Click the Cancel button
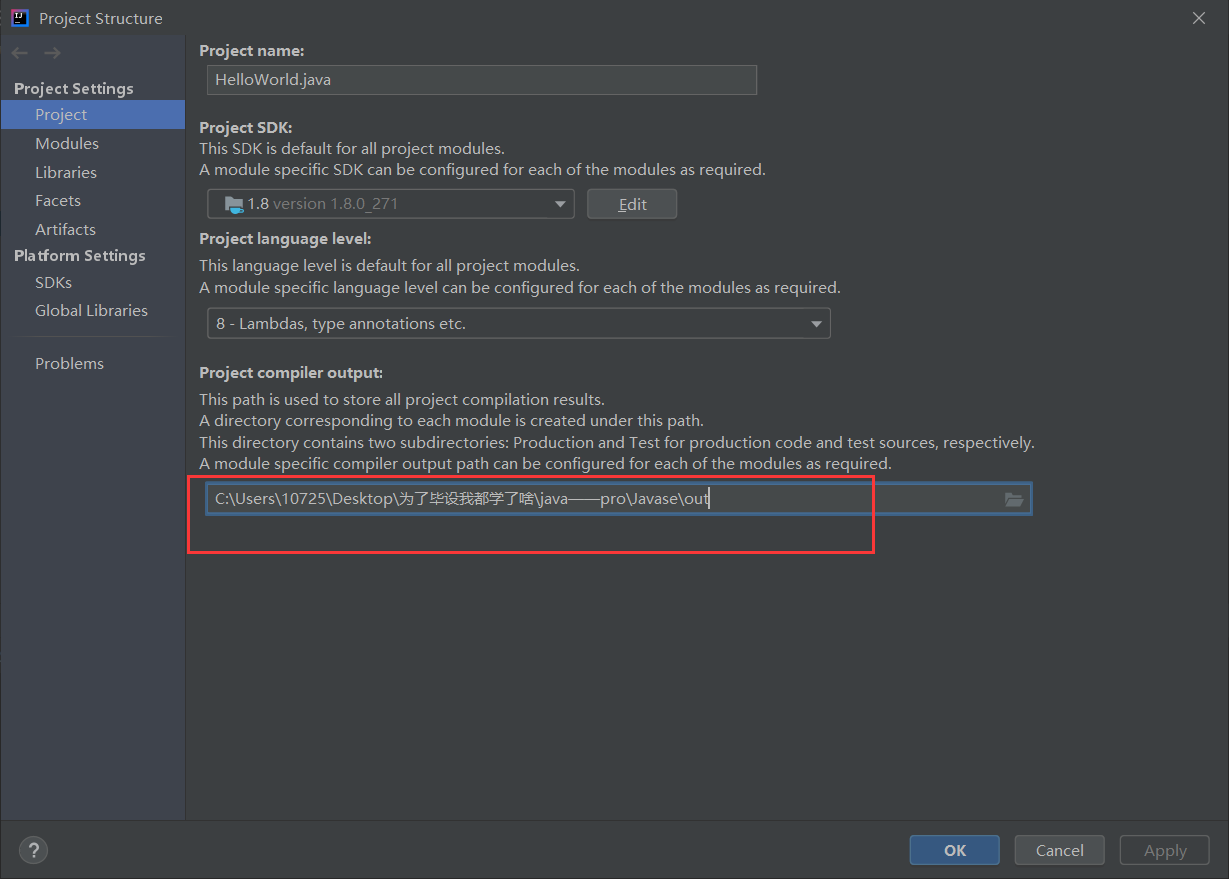1229x879 pixels. [1059, 850]
